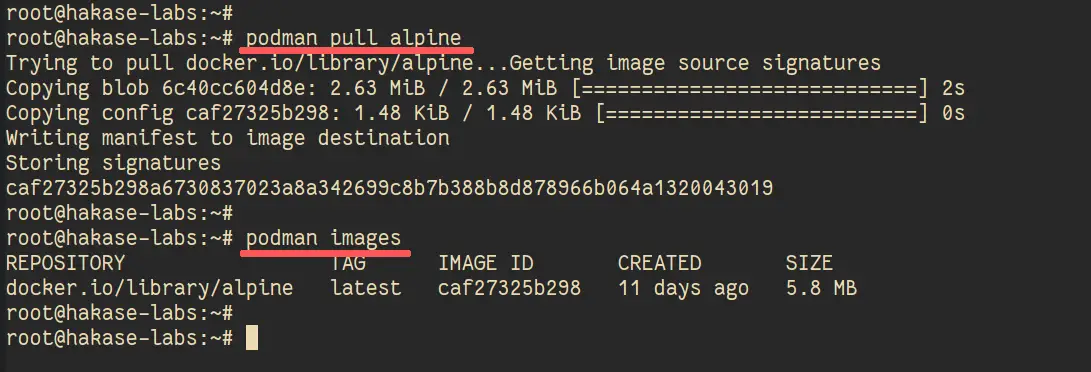Click 'Getting image source signatures' text
The width and height of the screenshot is (1091, 372).
(x=696, y=63)
